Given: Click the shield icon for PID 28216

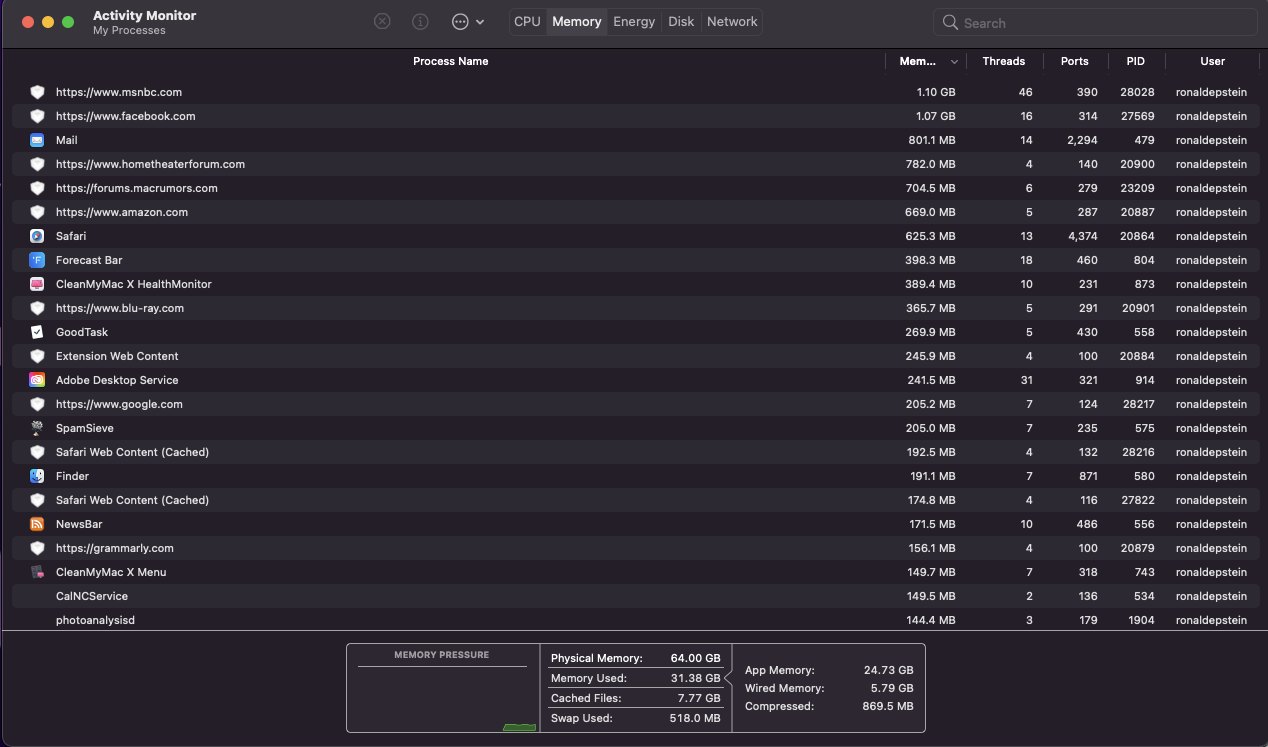Looking at the screenshot, I should click(x=37, y=452).
